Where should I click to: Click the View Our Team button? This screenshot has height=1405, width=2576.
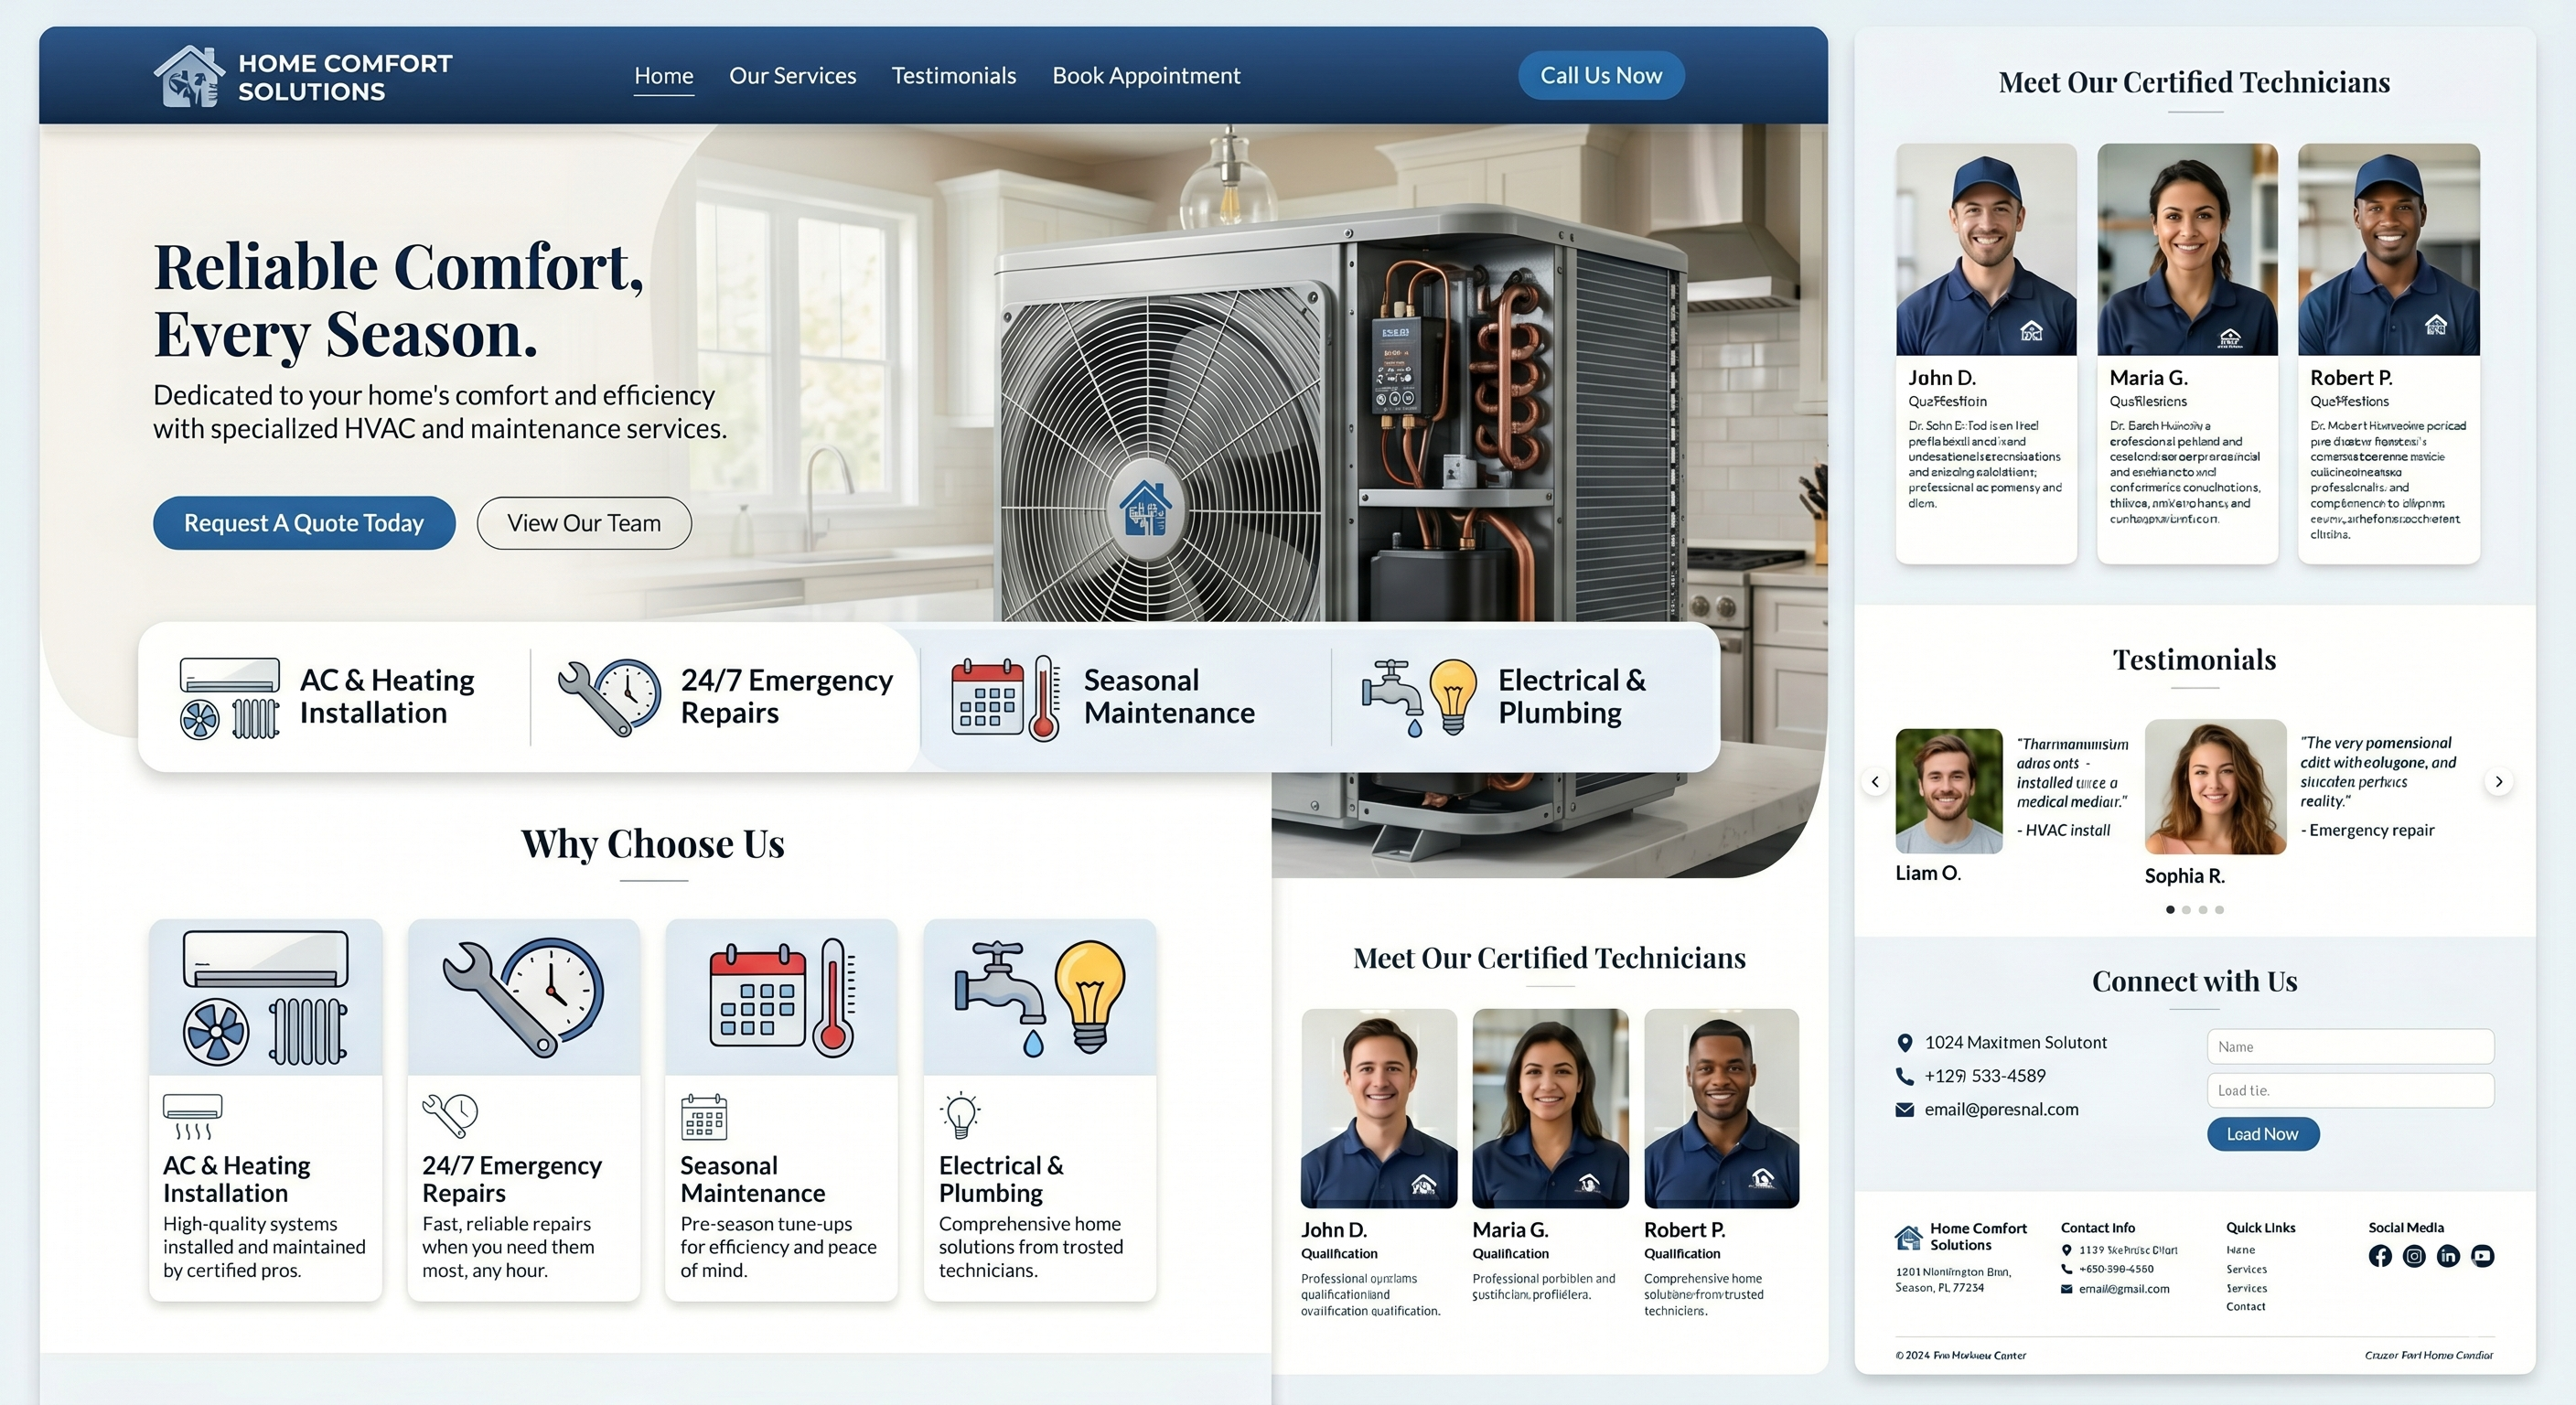[584, 523]
